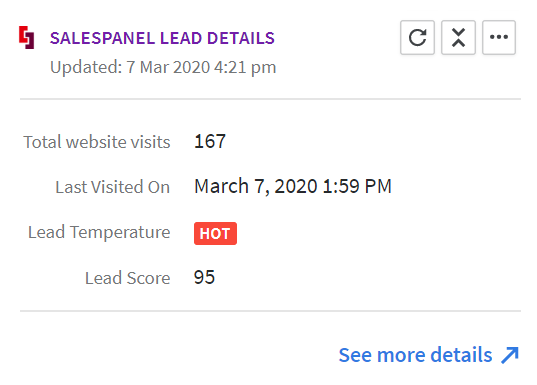Click the word March in visit date
The height and width of the screenshot is (385, 537).
221,186
